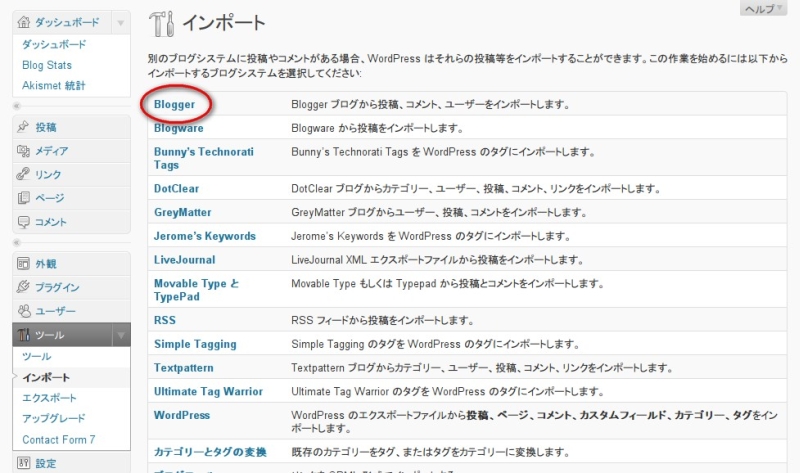Open カテゴリーとタグの変換 converter link

[x=210, y=452]
